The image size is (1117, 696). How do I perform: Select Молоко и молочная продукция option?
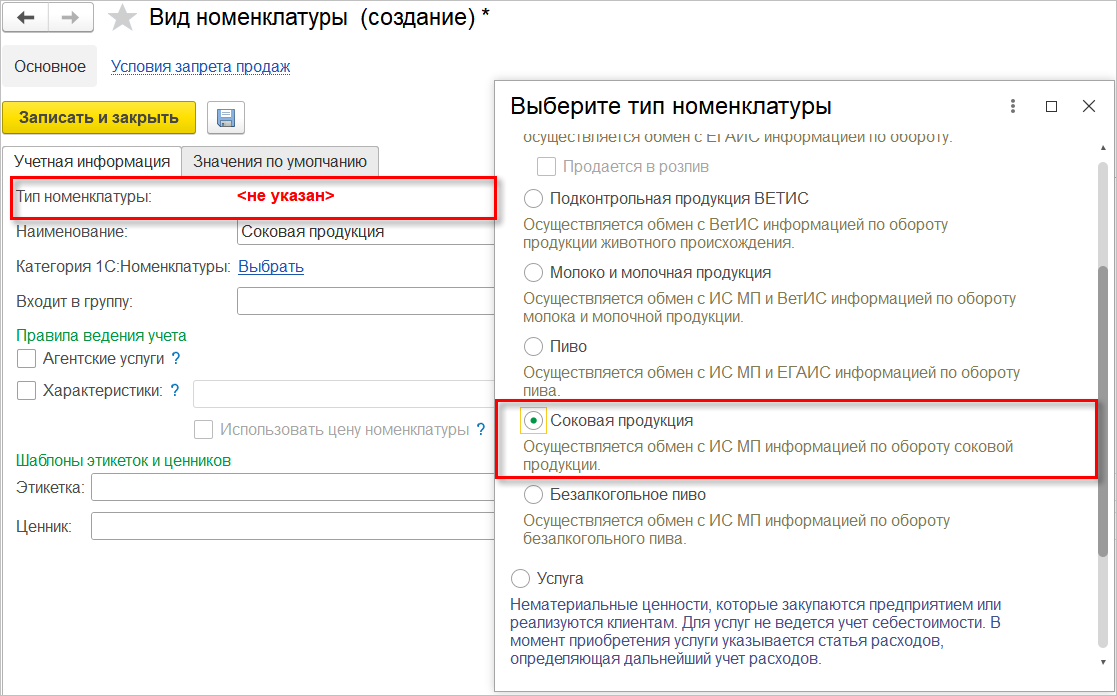point(533,272)
